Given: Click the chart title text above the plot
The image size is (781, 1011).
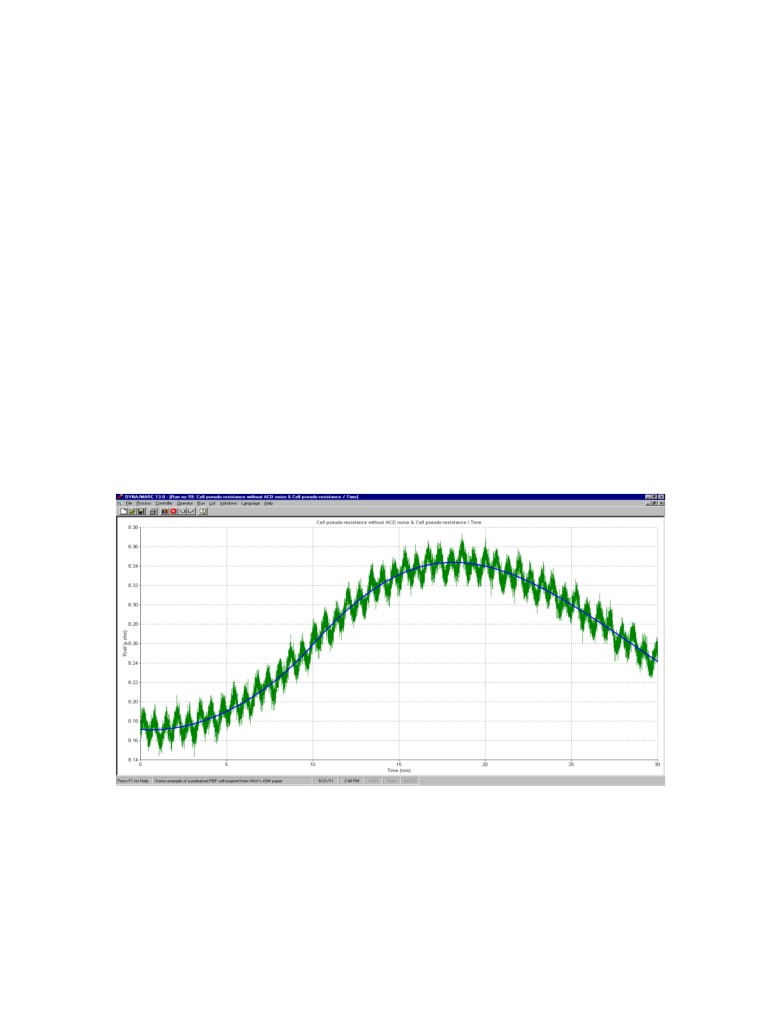Looking at the screenshot, I should click(x=399, y=522).
